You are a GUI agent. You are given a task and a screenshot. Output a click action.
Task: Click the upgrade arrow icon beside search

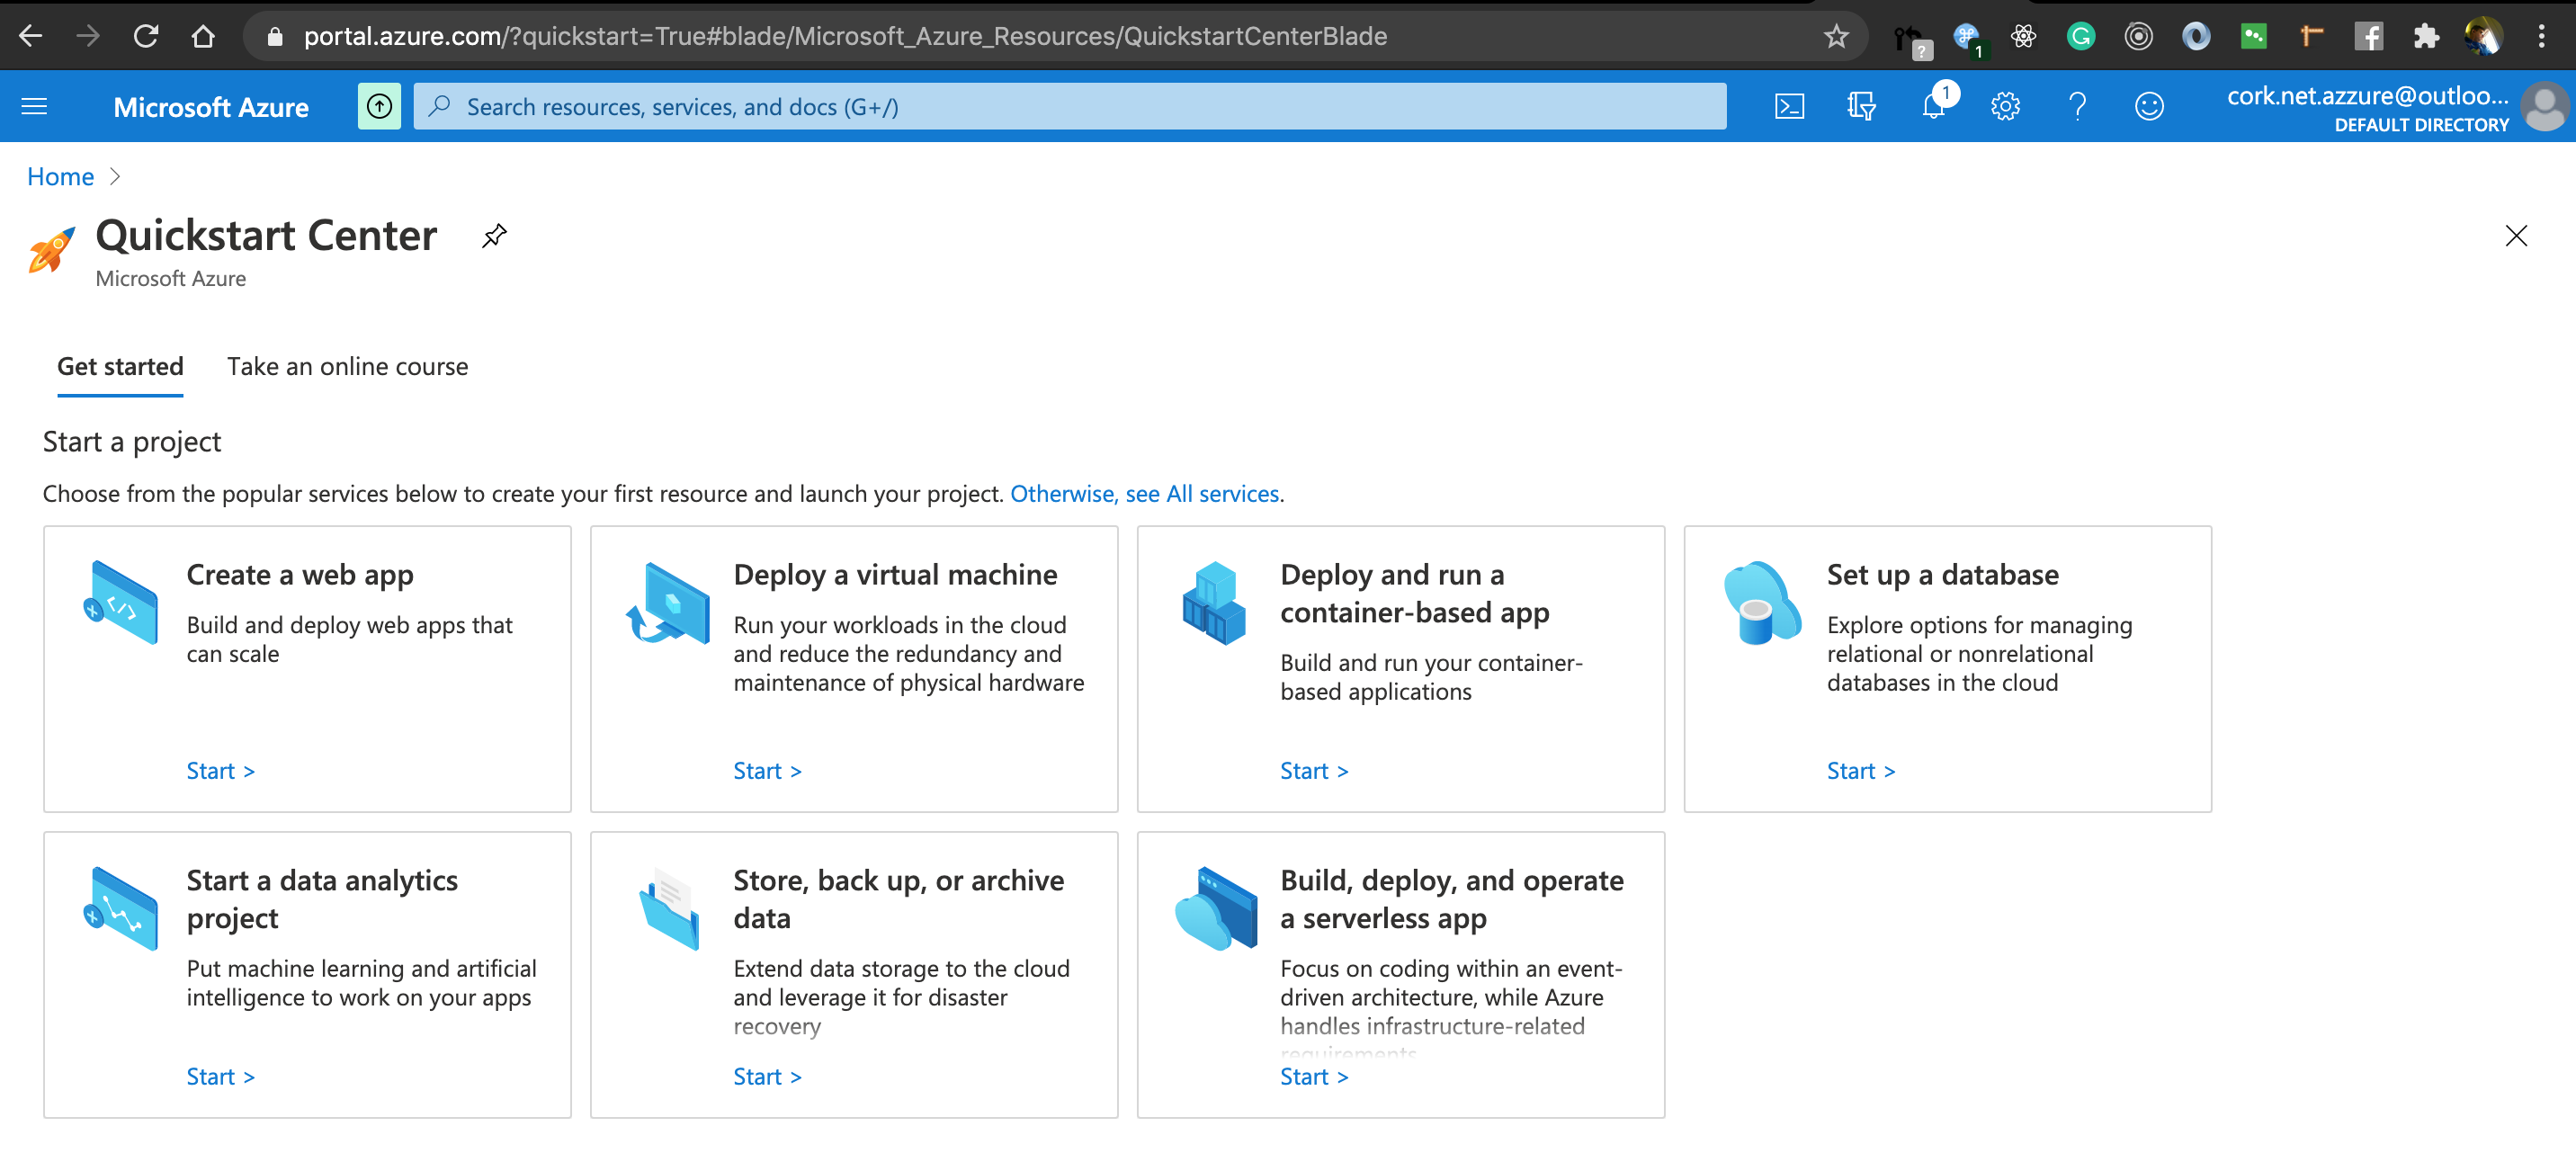(x=379, y=106)
